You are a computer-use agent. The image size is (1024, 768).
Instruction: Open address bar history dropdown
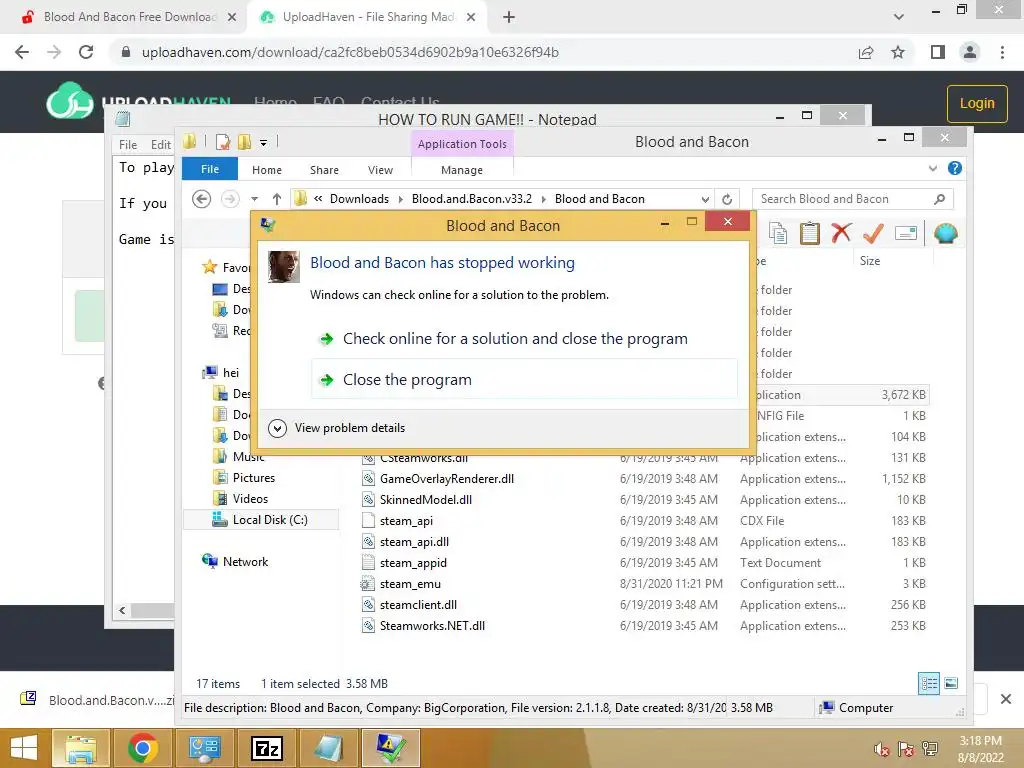pyautogui.click(x=705, y=199)
